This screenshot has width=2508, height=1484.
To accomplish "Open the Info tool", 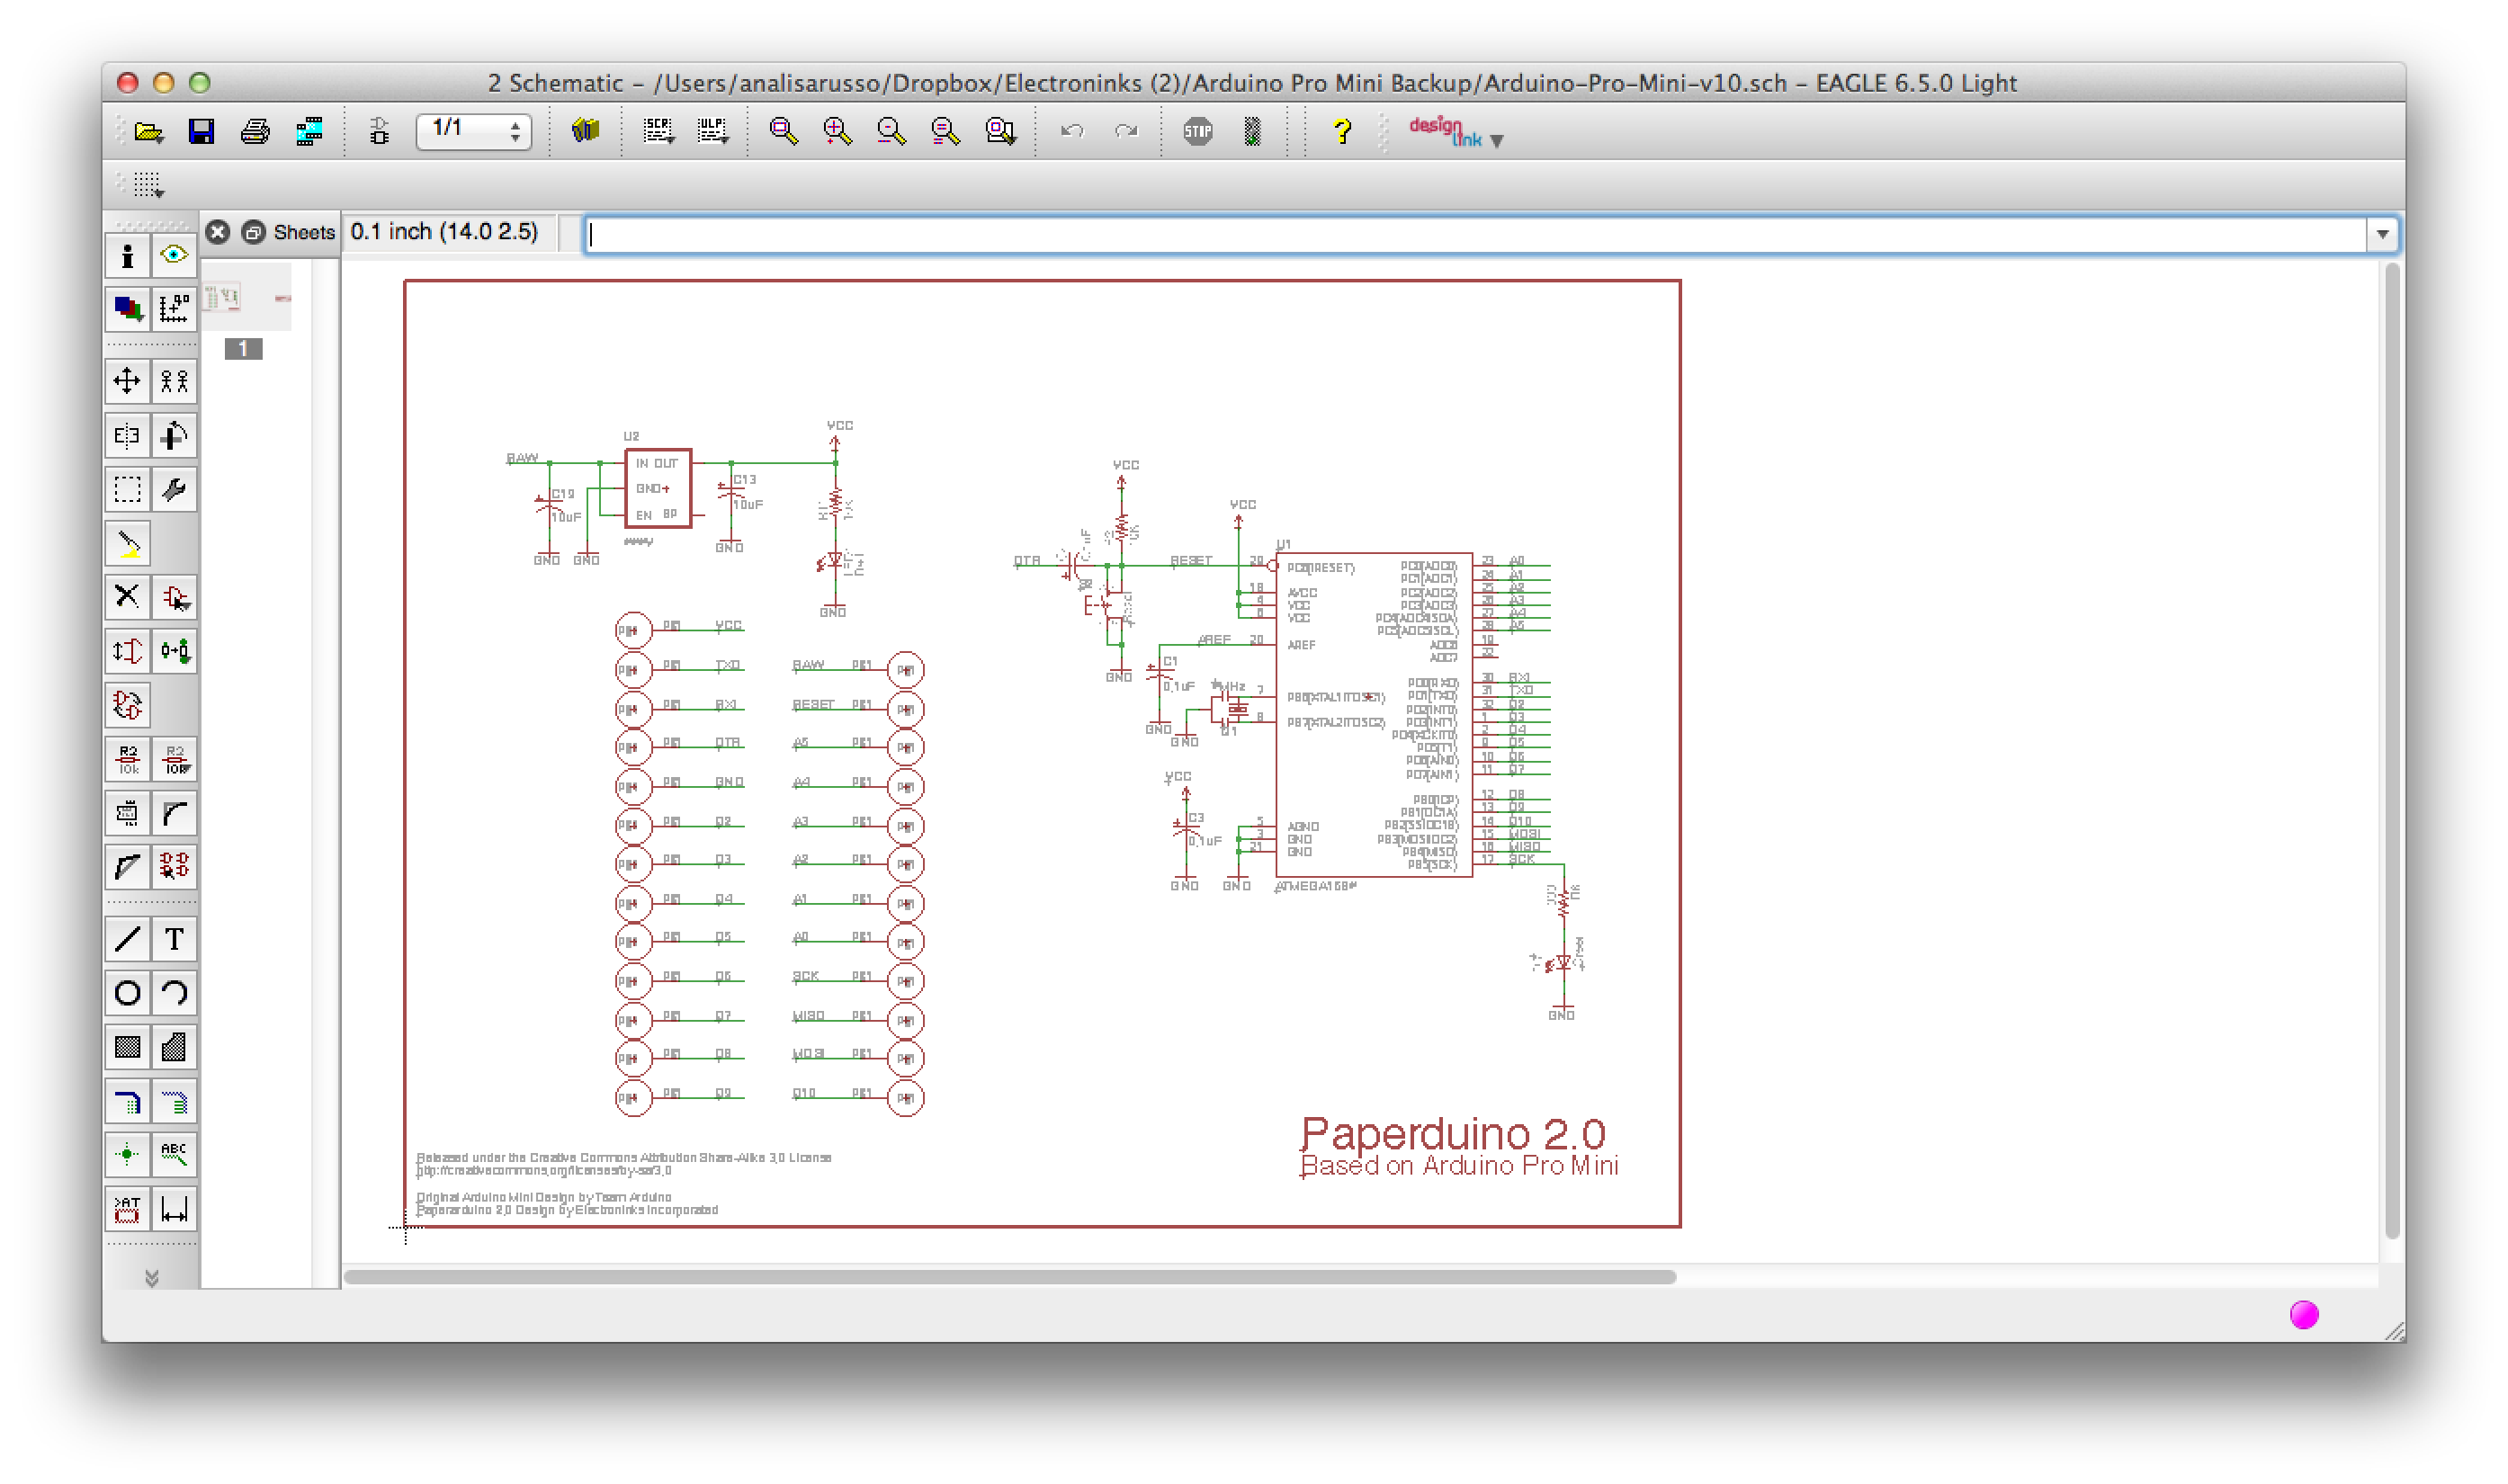I will coord(127,255).
